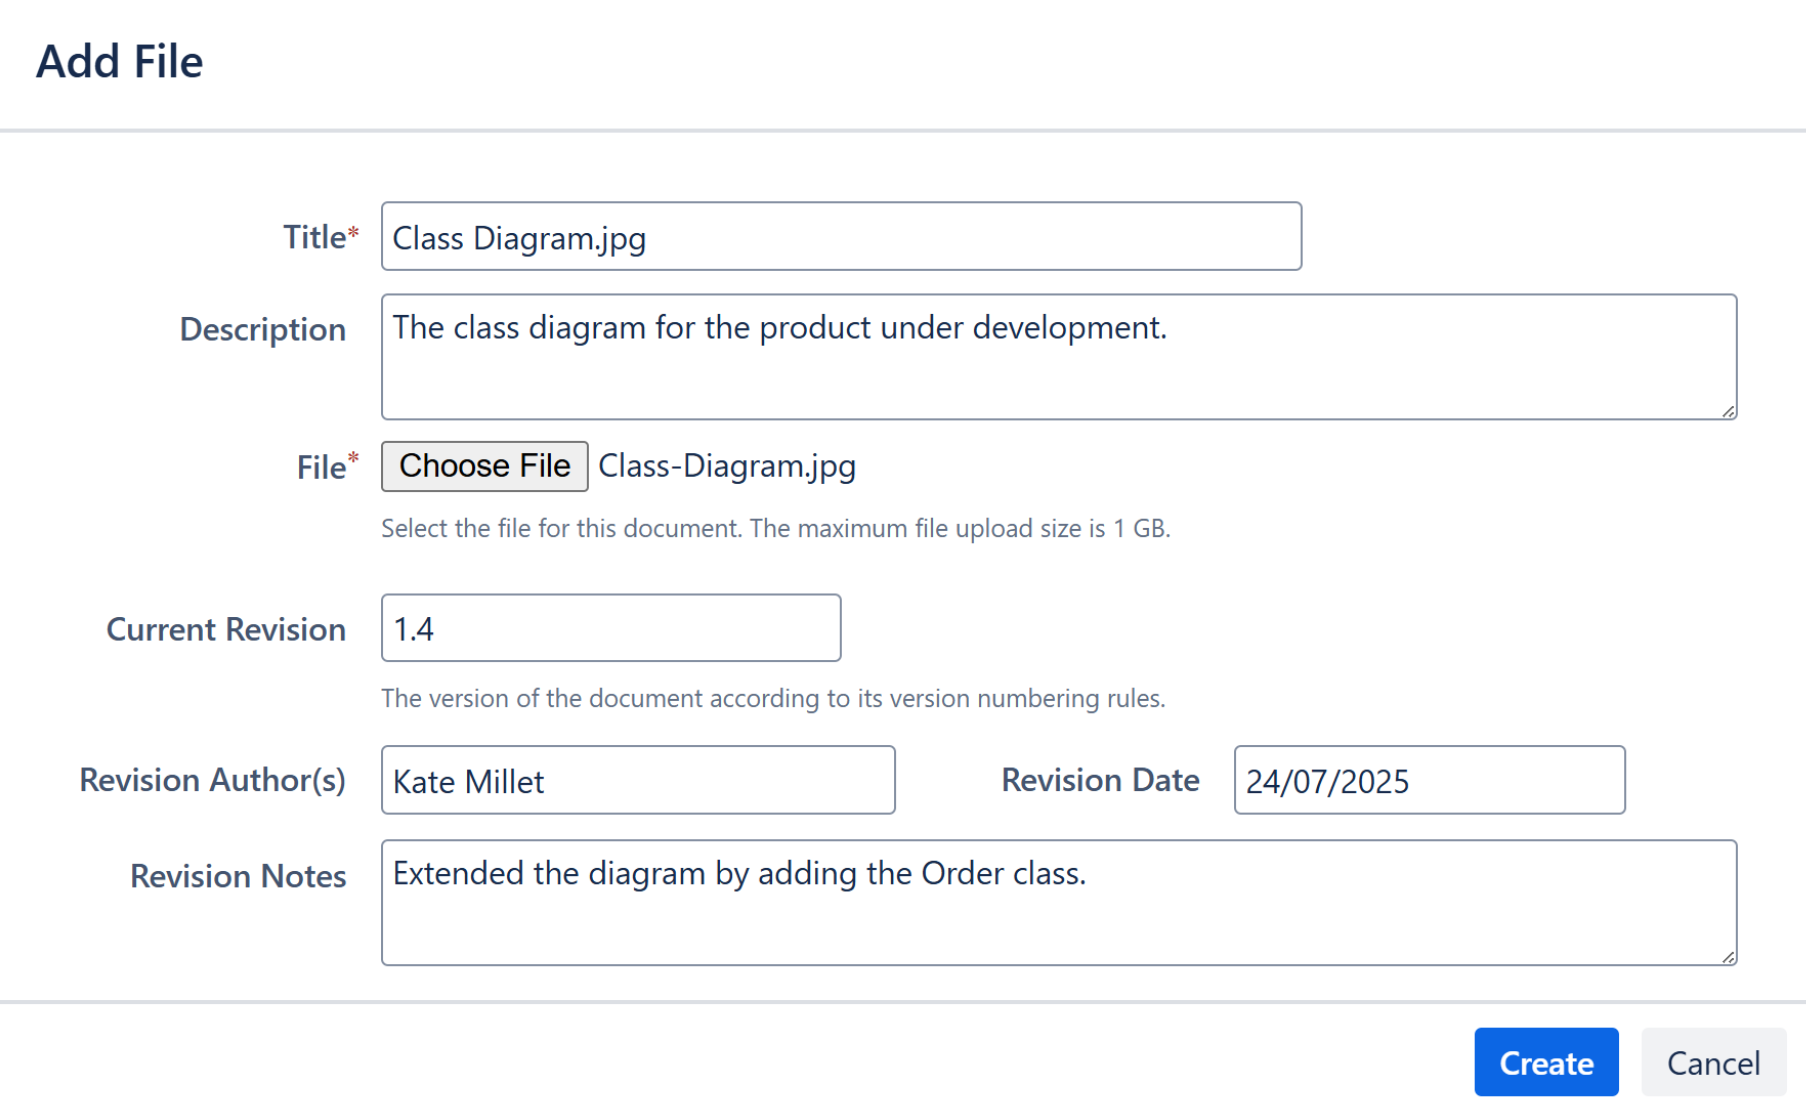Screen dimensions: 1806x1107
Task: Click the Revision Date label
Action: click(1100, 780)
